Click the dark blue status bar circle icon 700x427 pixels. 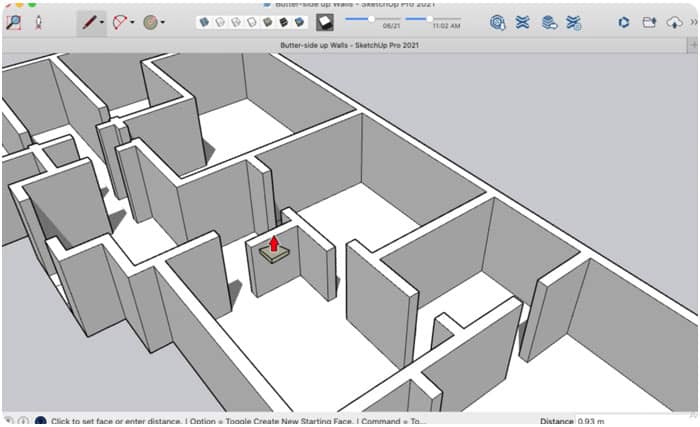(x=41, y=421)
